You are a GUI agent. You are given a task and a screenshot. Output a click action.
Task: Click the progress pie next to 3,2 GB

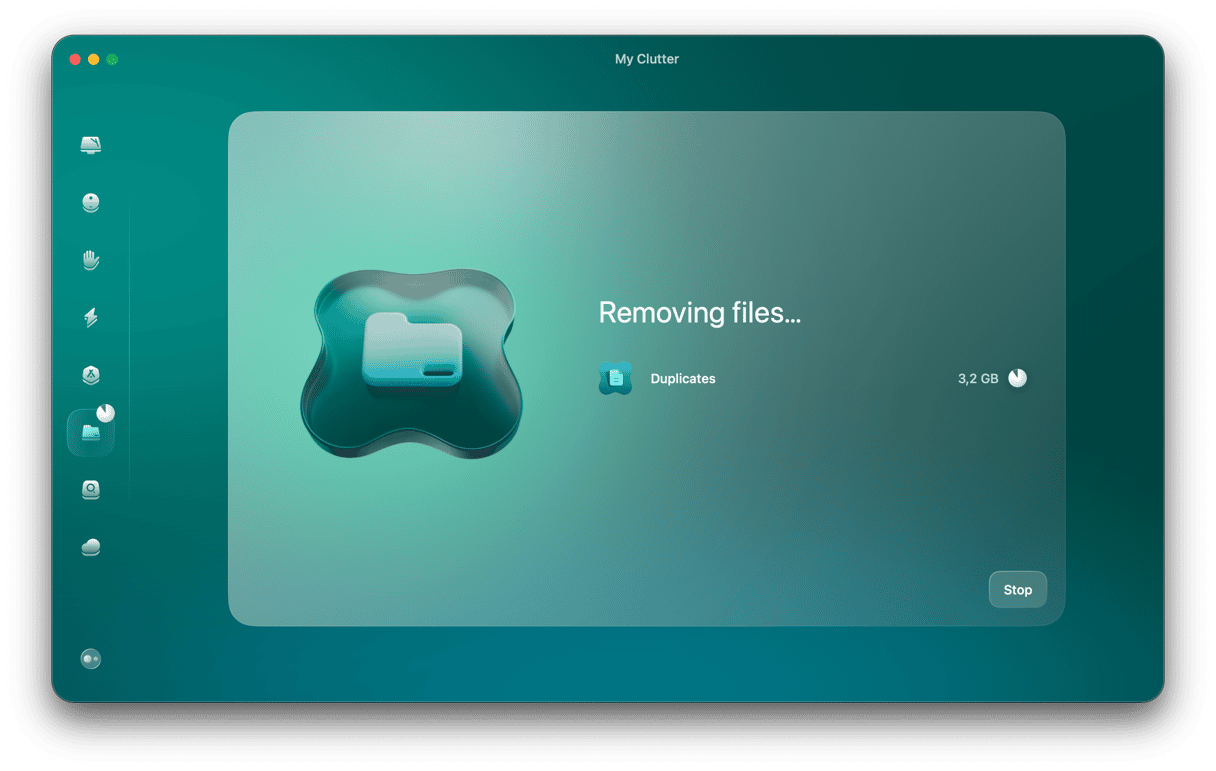(x=1017, y=378)
